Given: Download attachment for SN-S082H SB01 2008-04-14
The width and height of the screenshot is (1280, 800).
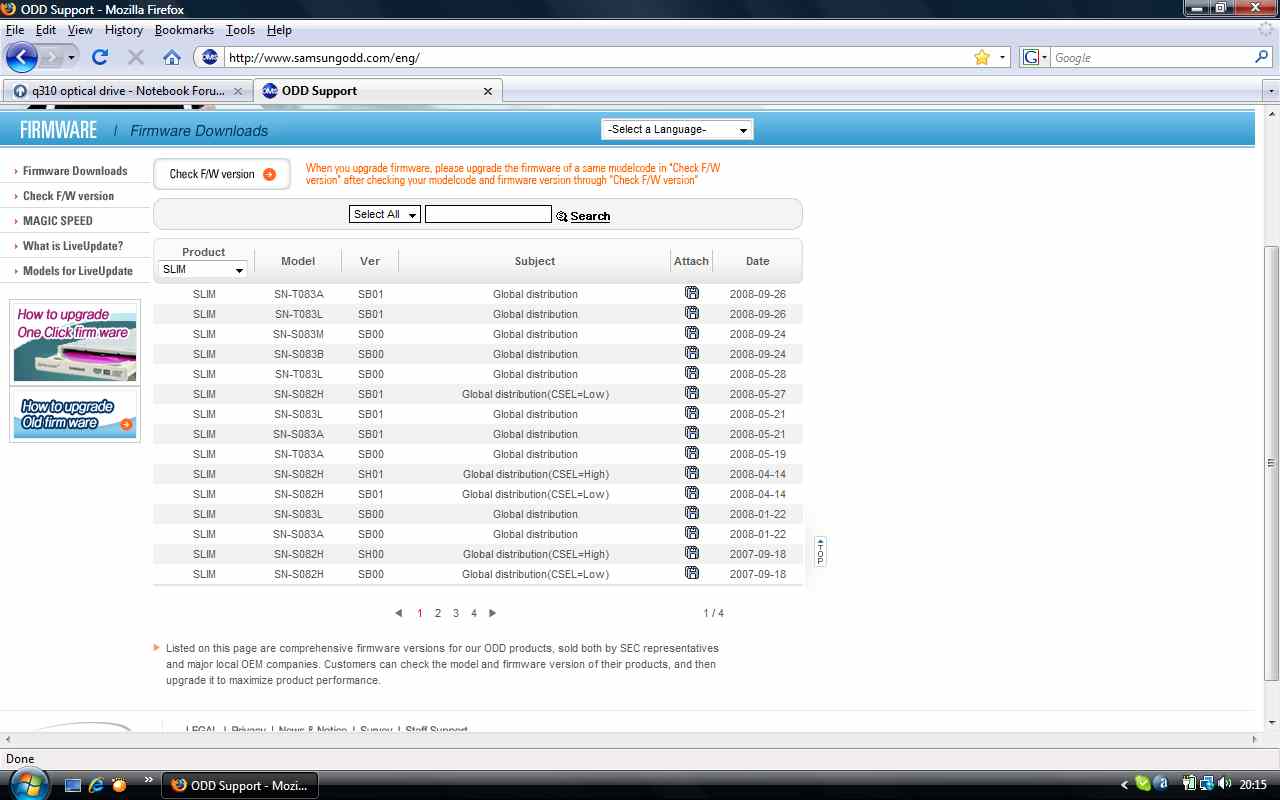Looking at the screenshot, I should pos(692,493).
